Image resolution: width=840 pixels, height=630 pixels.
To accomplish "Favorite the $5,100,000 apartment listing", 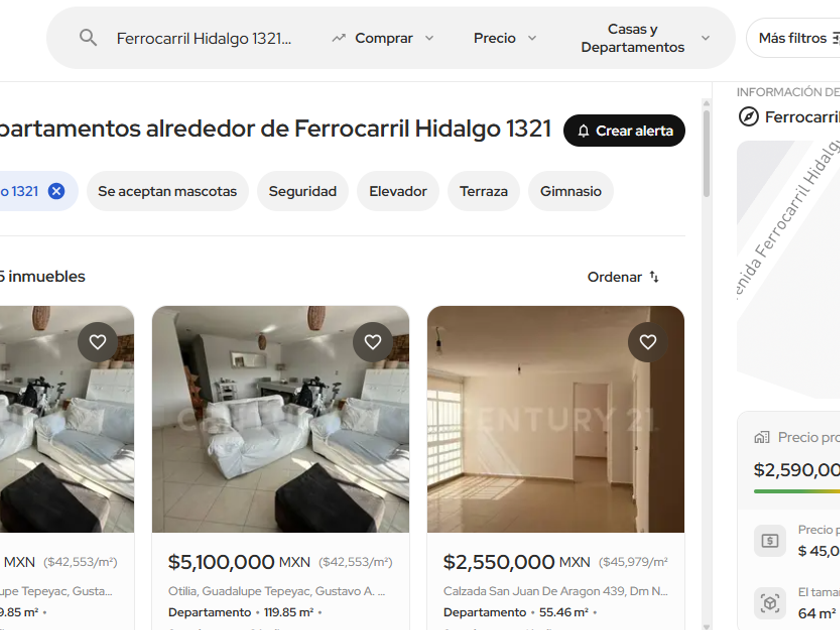I will tap(373, 342).
